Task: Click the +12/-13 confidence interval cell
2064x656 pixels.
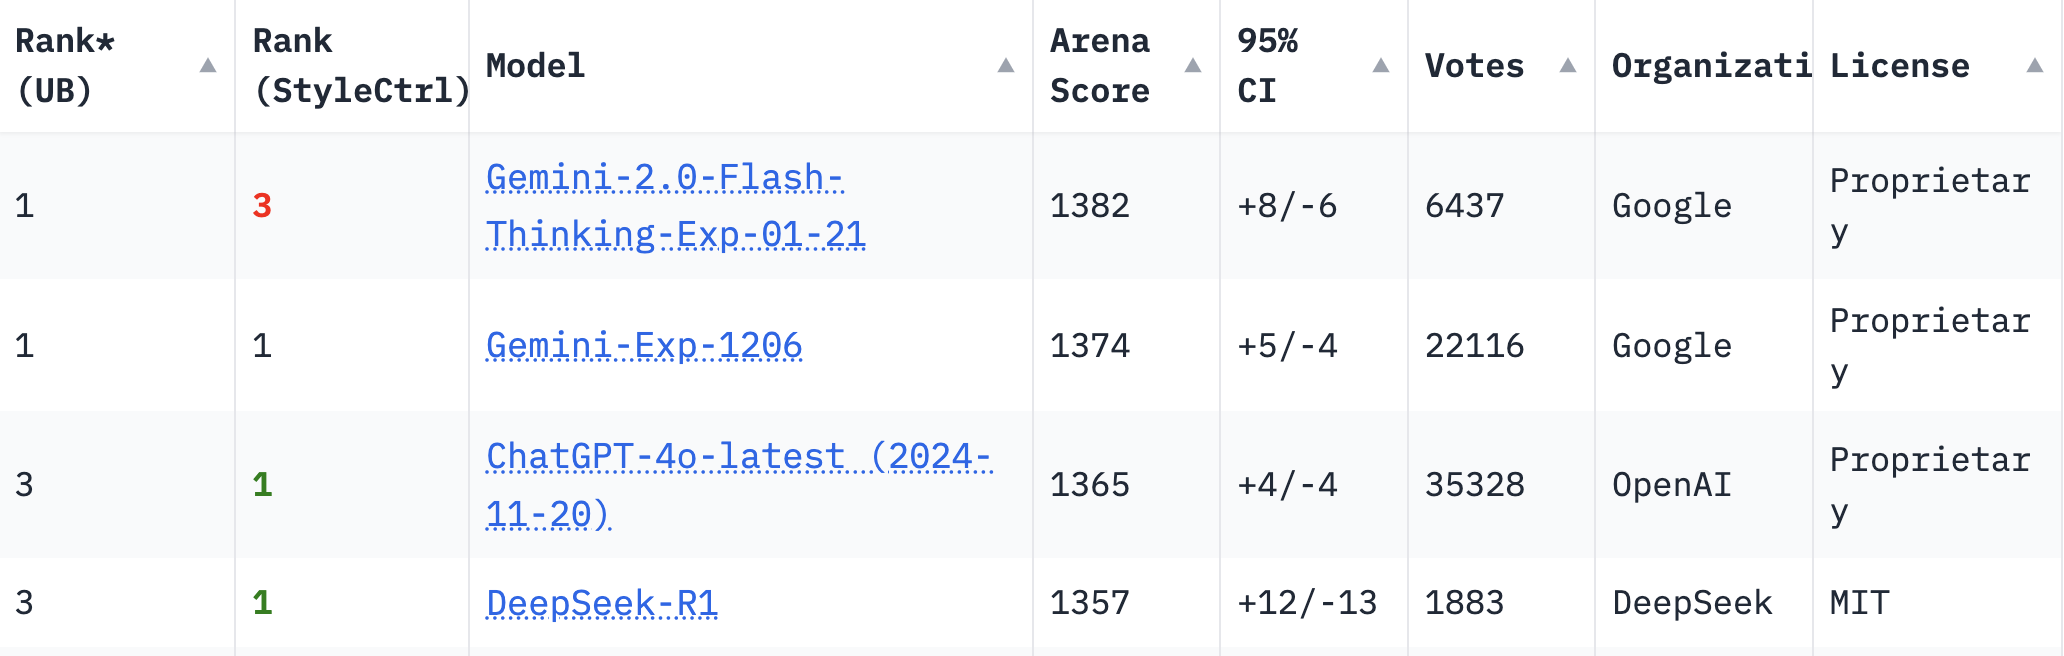Action: 1307,603
